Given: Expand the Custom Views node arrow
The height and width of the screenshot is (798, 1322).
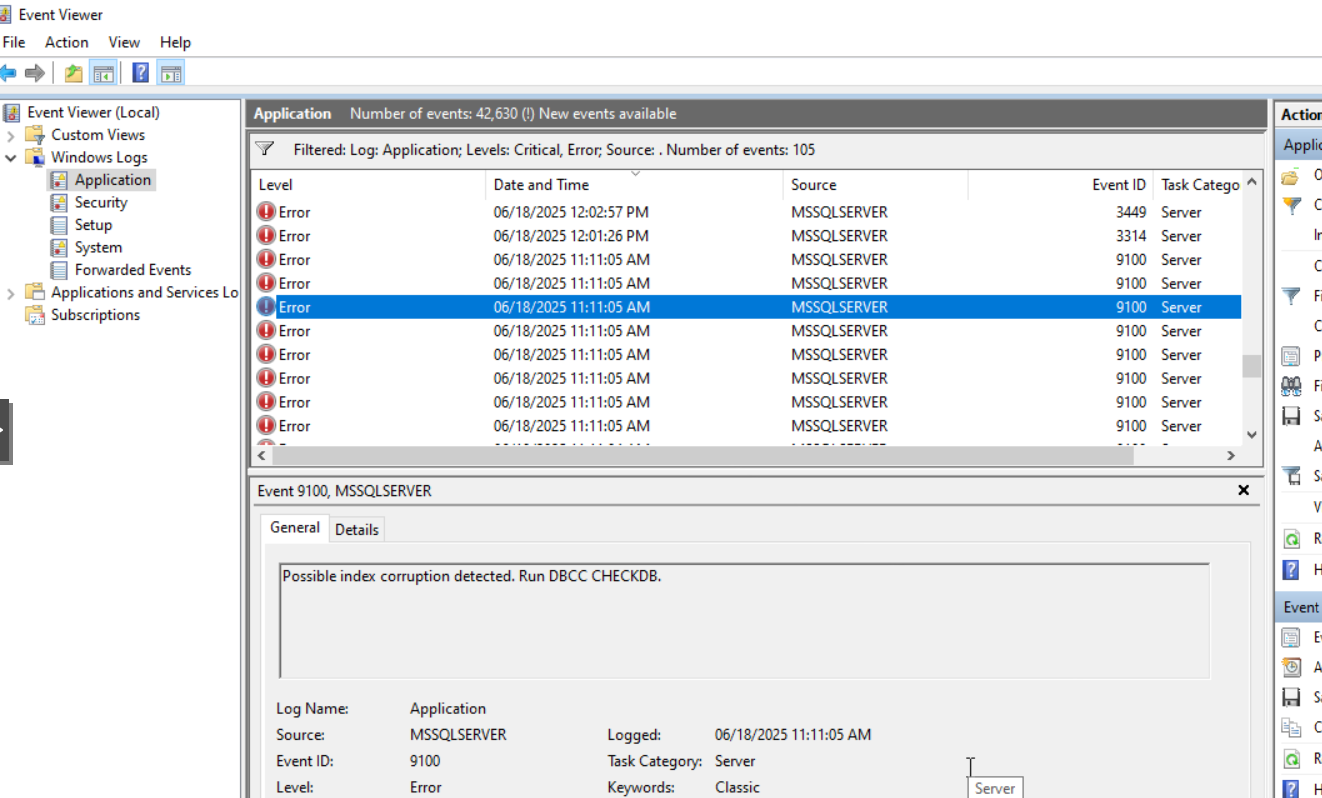Looking at the screenshot, I should [x=11, y=135].
